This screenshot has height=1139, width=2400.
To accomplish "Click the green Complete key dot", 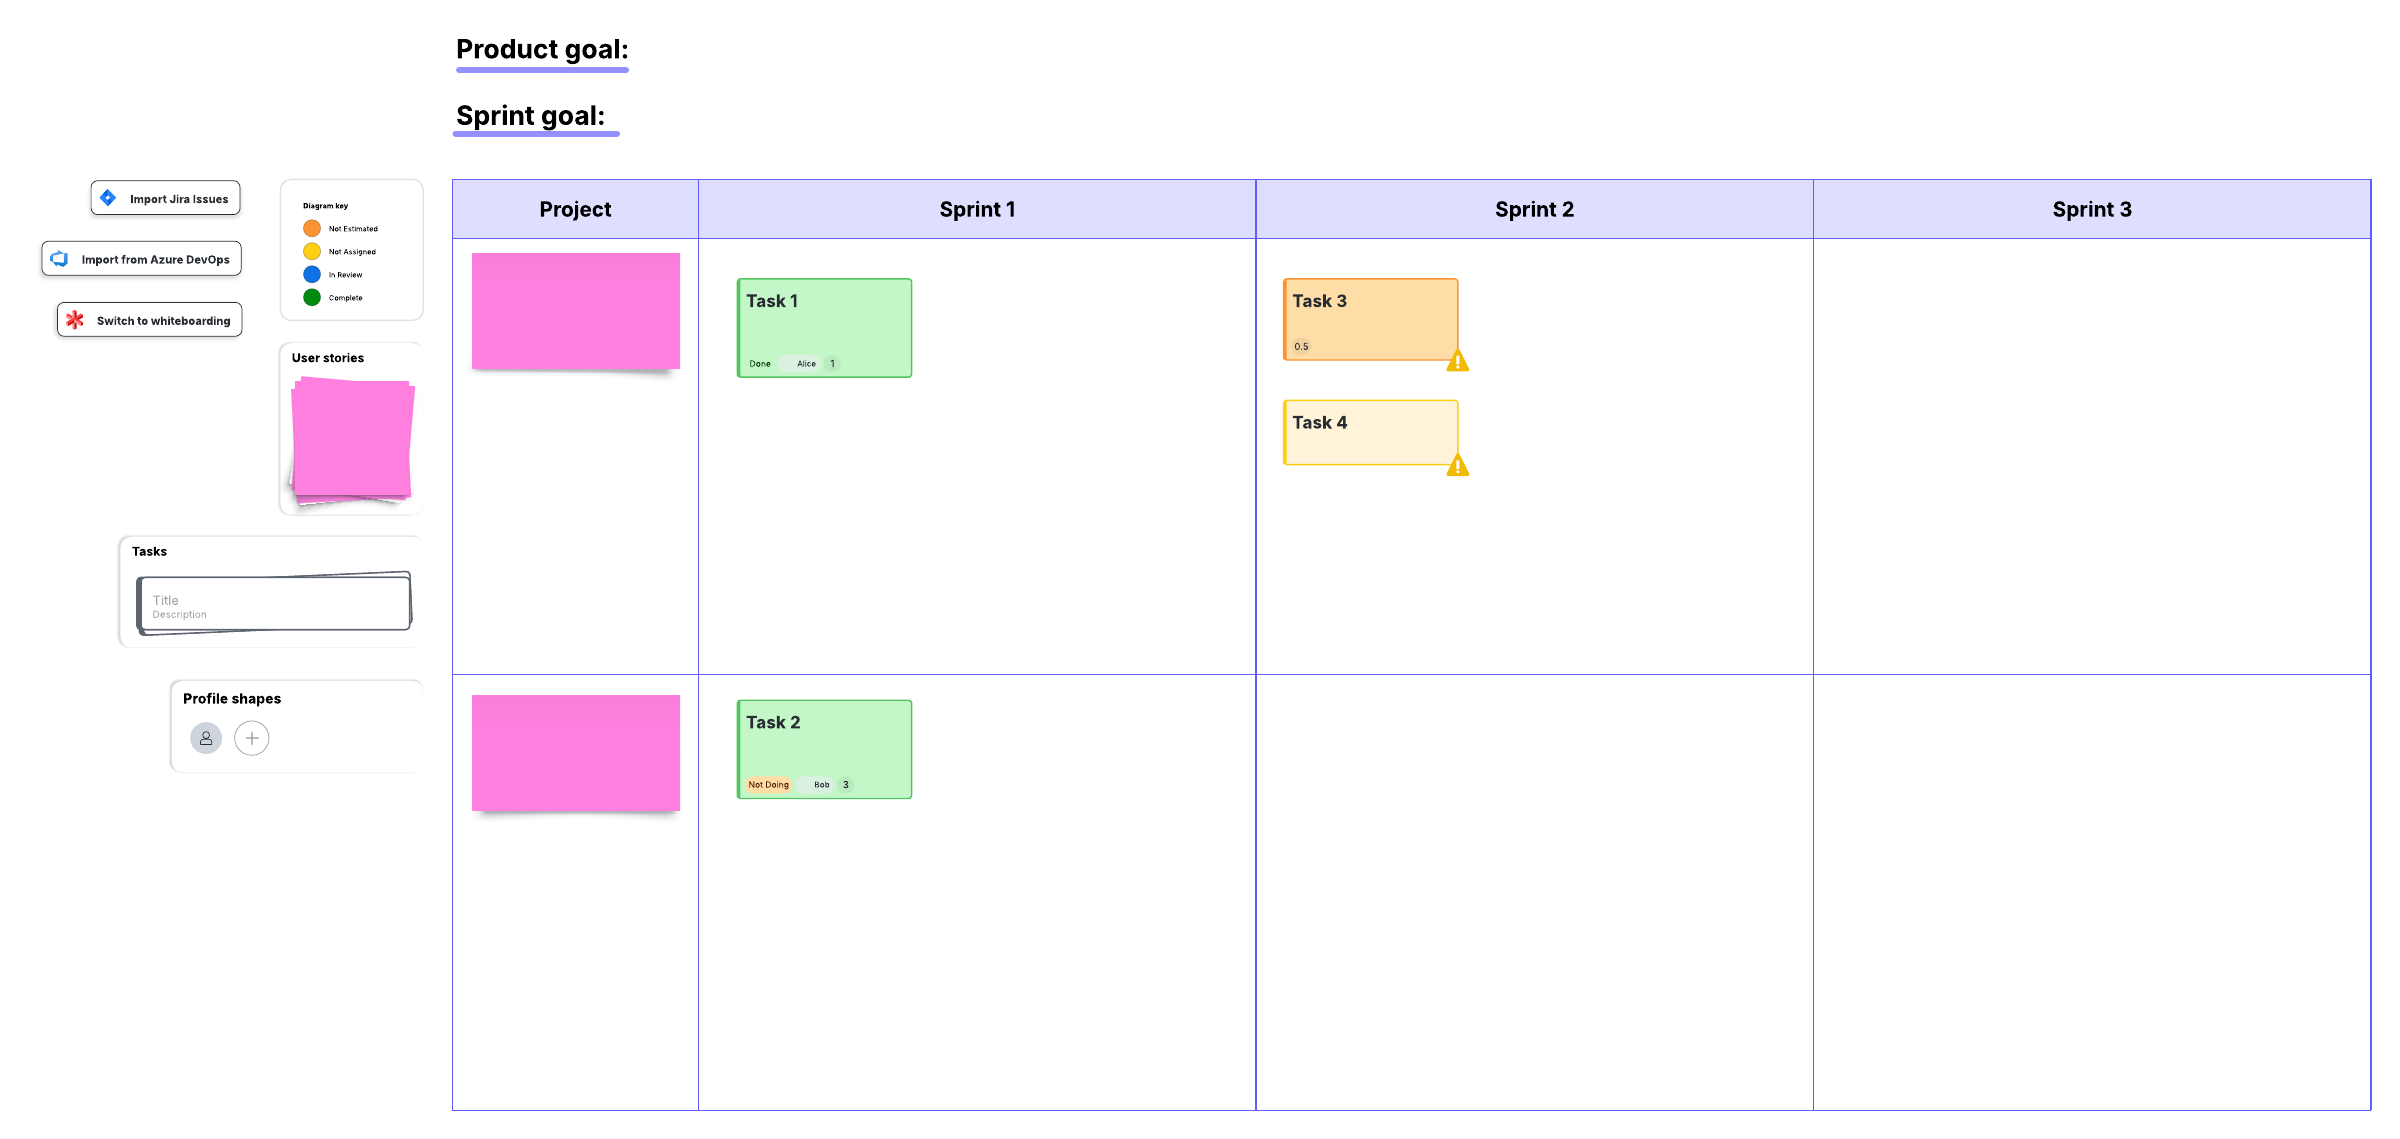I will click(312, 298).
